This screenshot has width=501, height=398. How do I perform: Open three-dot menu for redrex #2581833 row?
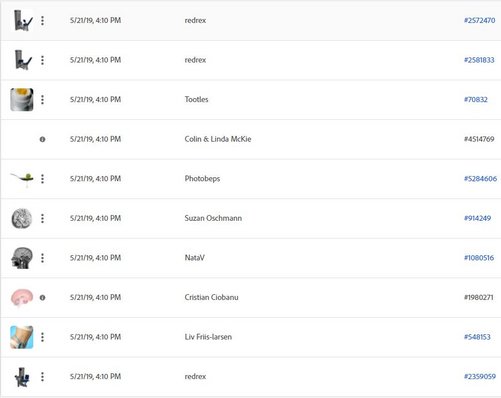(42, 60)
